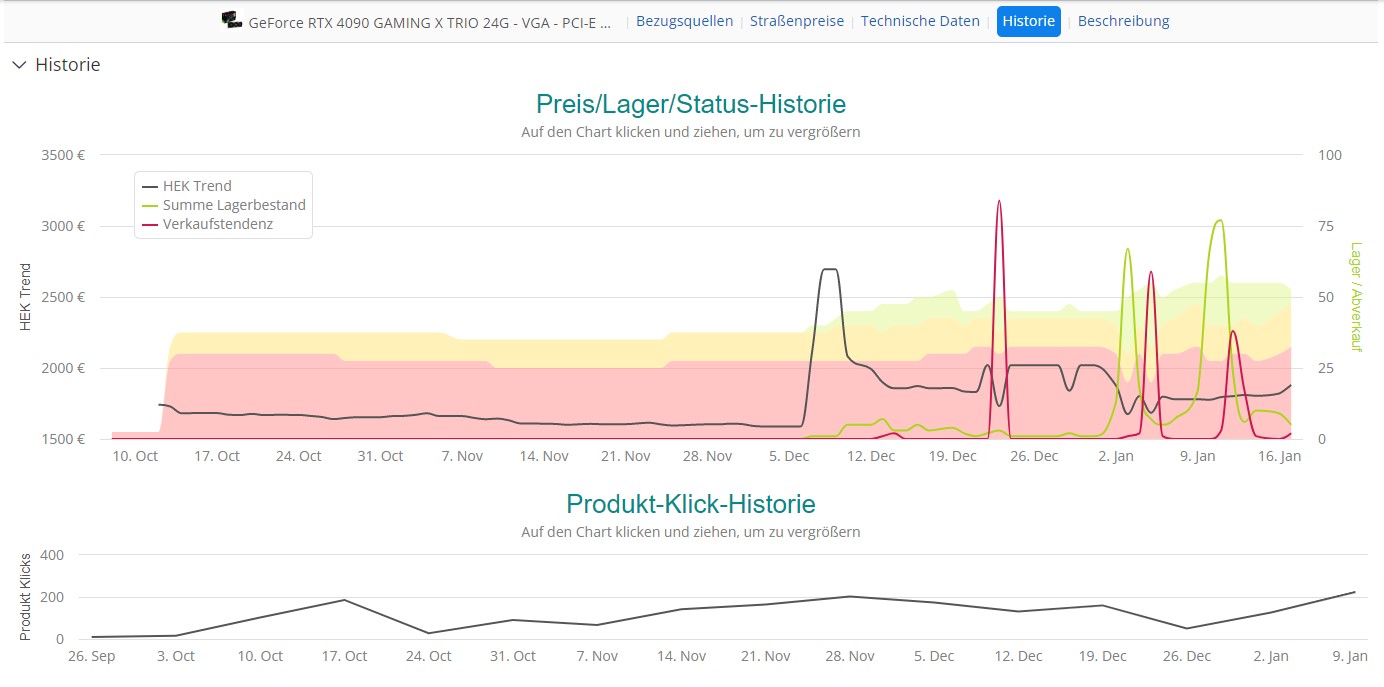The image size is (1384, 687).
Task: Click the Produkt-Klick-Historie chart title
Action: point(690,503)
